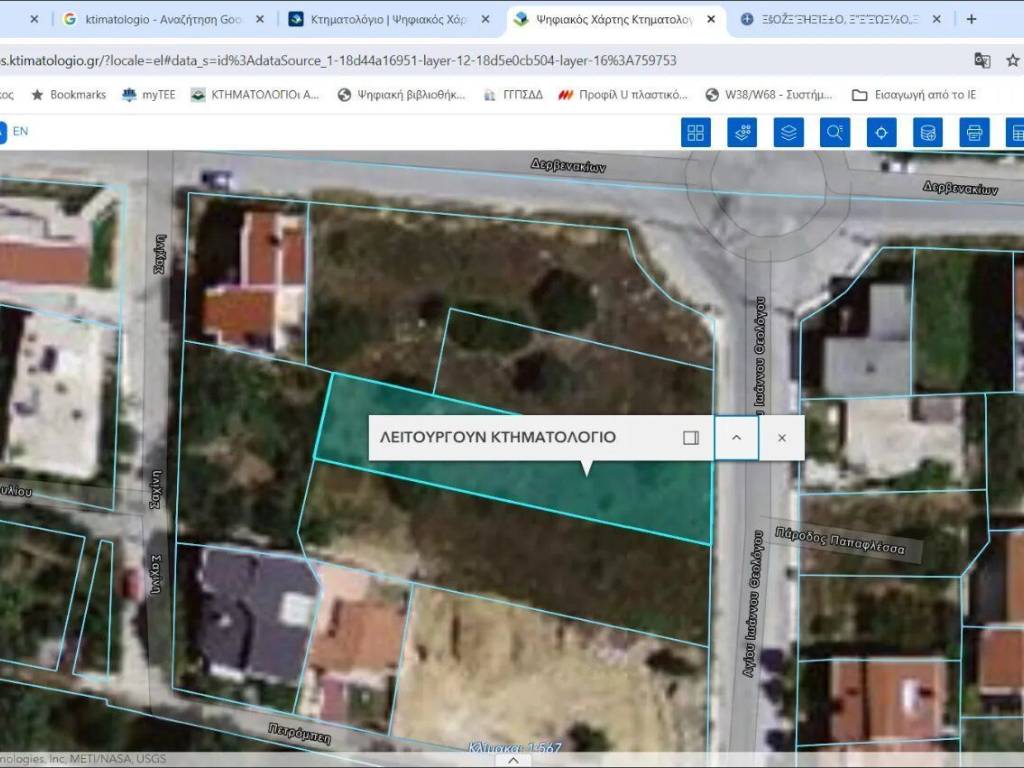Open the add data database tool
1024x768 pixels.
[927, 132]
